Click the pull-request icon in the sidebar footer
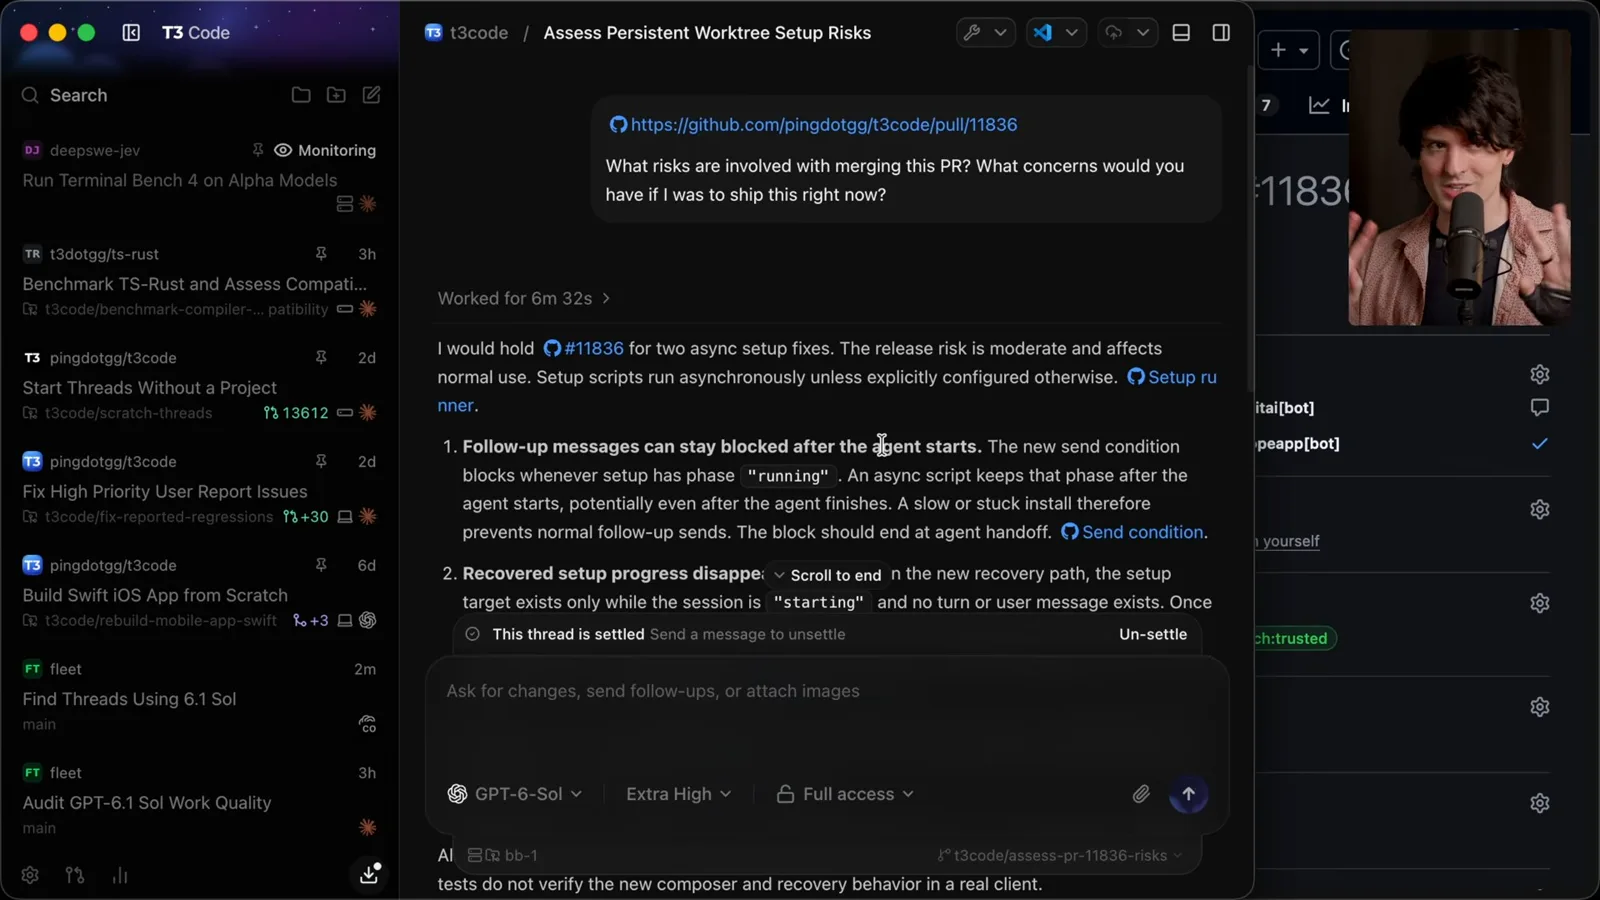This screenshot has width=1600, height=900. coord(75,875)
